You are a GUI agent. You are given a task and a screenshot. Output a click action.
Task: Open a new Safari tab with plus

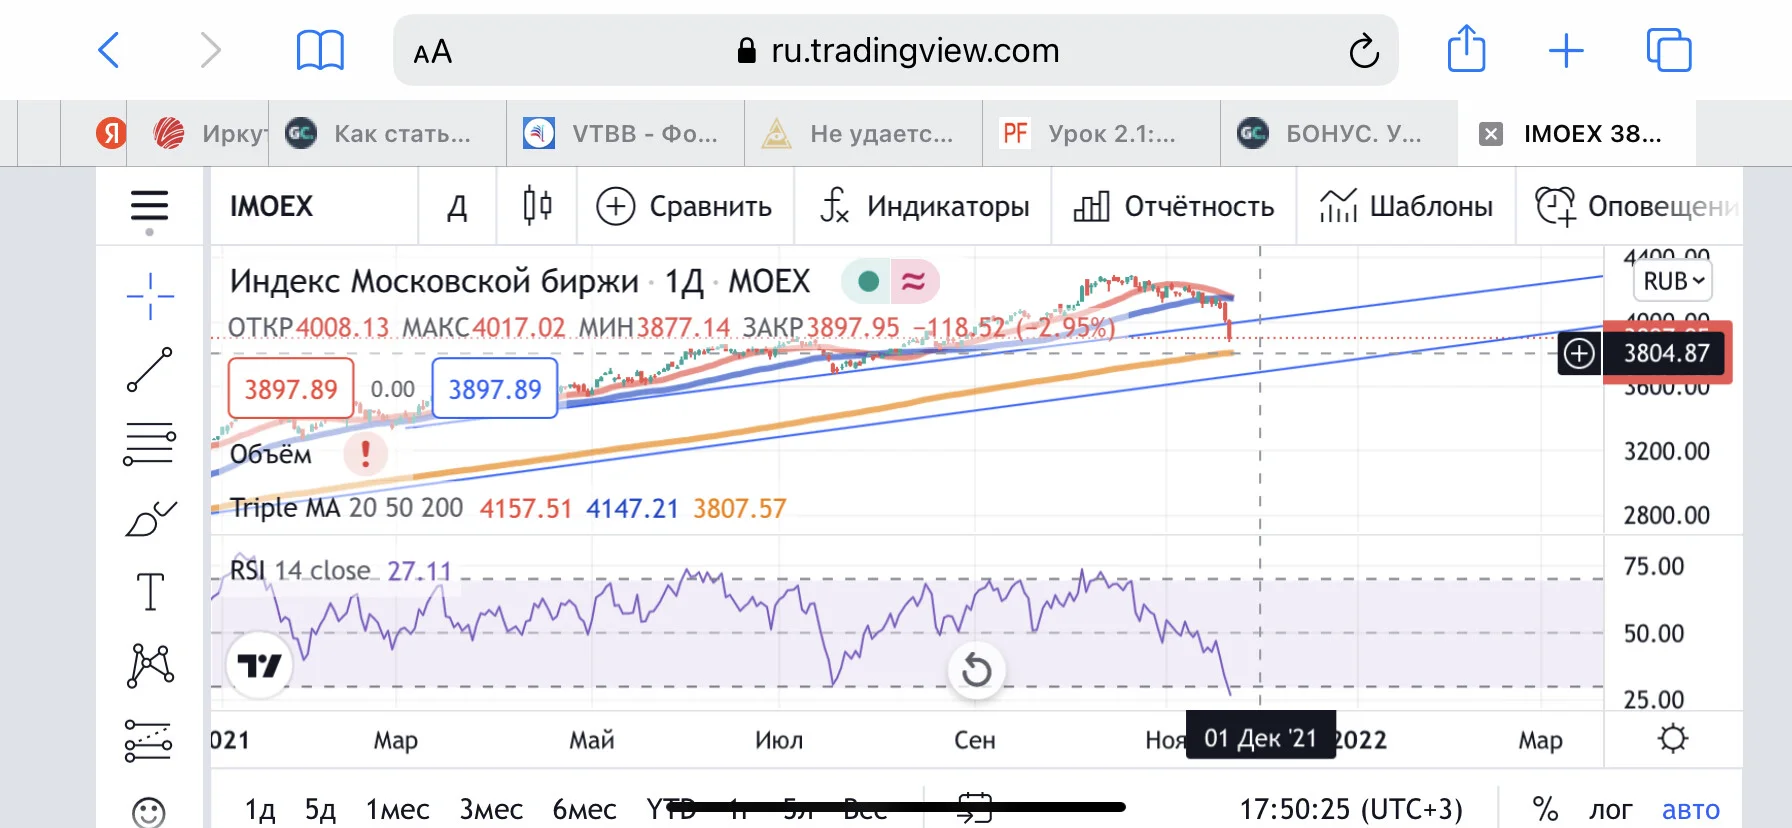click(x=1566, y=50)
